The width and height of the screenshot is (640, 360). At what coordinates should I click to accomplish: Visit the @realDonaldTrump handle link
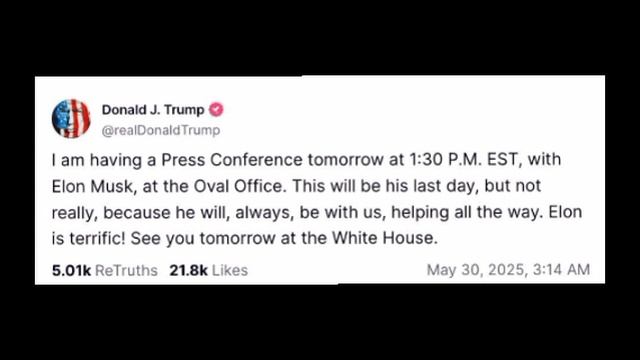tap(161, 130)
